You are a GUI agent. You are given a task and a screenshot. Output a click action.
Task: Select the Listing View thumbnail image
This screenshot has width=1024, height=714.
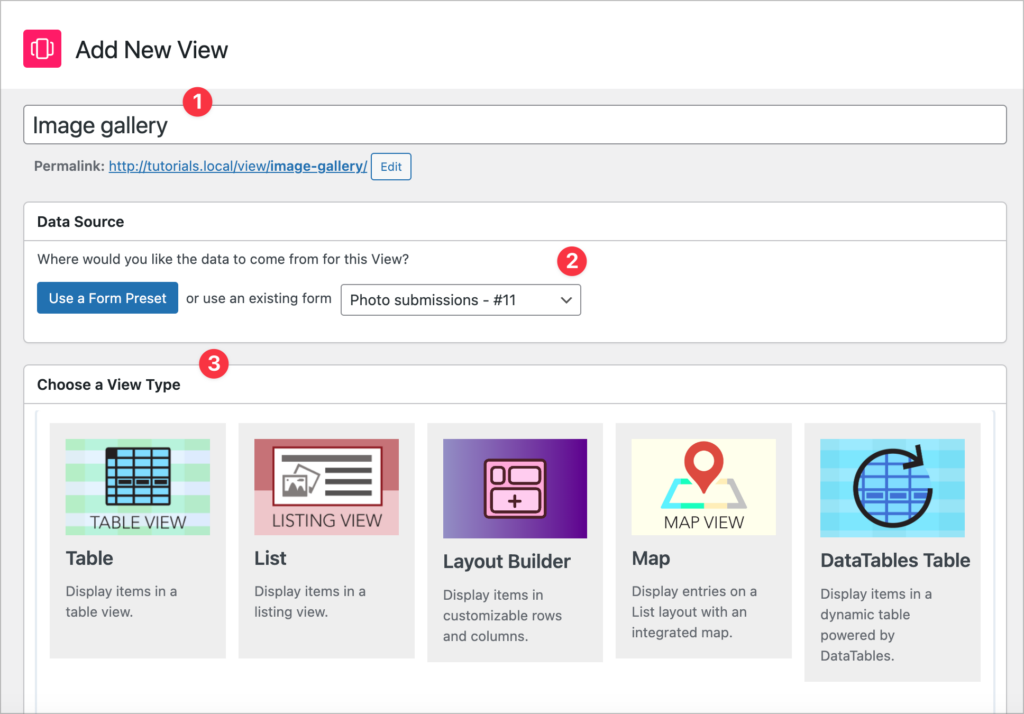[x=327, y=487]
